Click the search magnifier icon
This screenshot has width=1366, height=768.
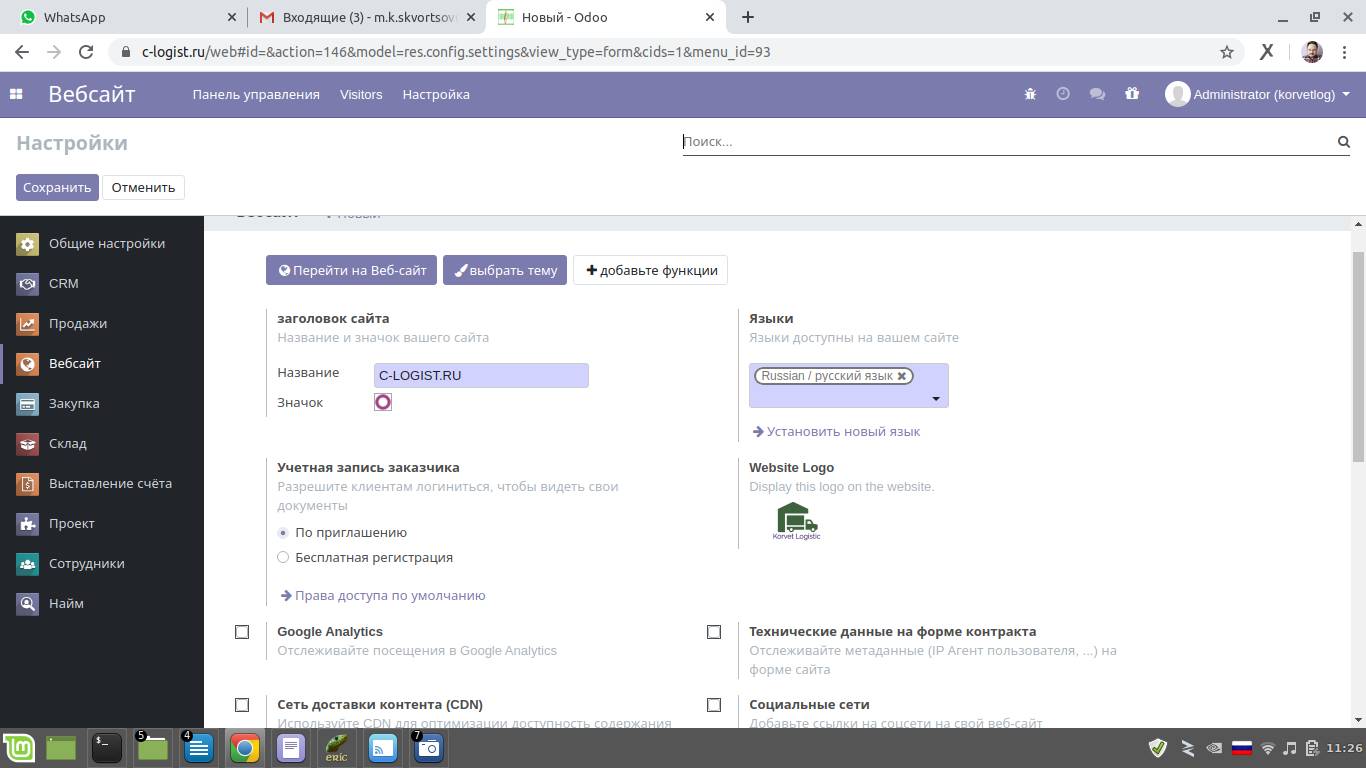point(1344,142)
